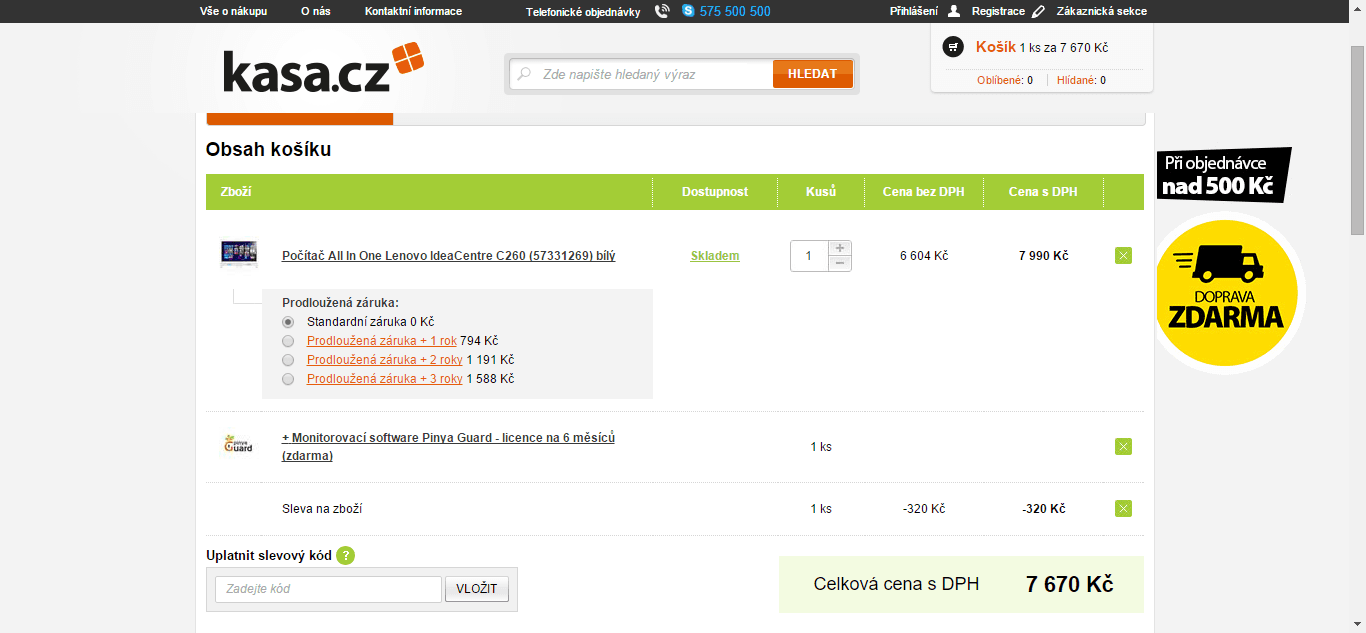This screenshot has width=1366, height=633.
Task: Open Zákaznická sekce
Action: pyautogui.click(x=1102, y=11)
